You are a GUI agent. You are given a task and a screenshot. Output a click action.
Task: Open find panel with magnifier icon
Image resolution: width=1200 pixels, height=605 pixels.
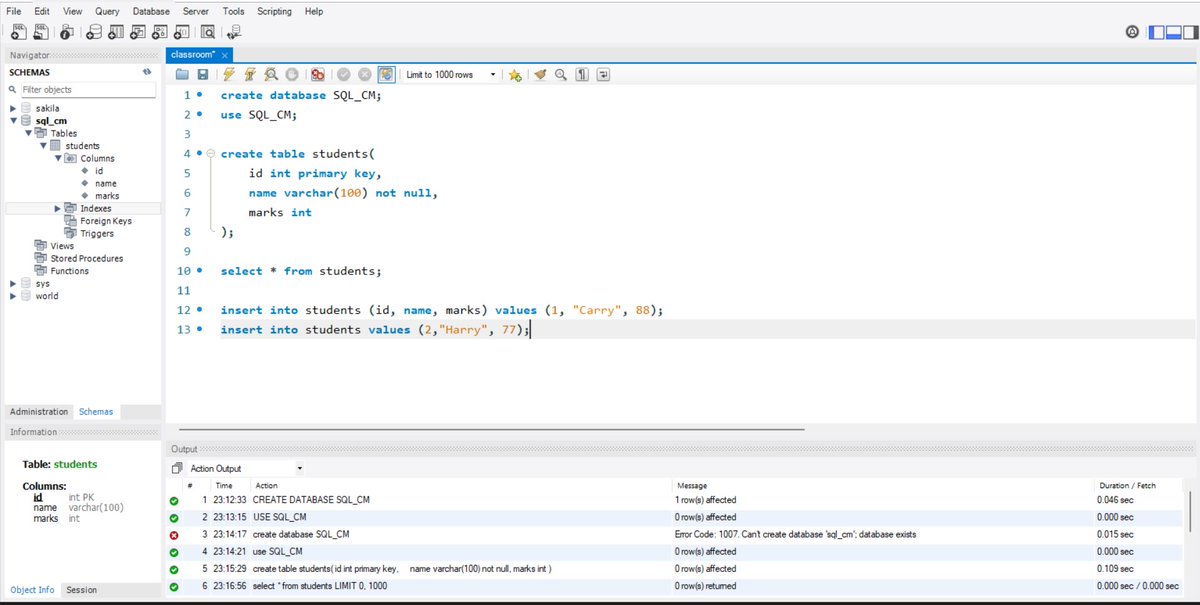pos(561,75)
